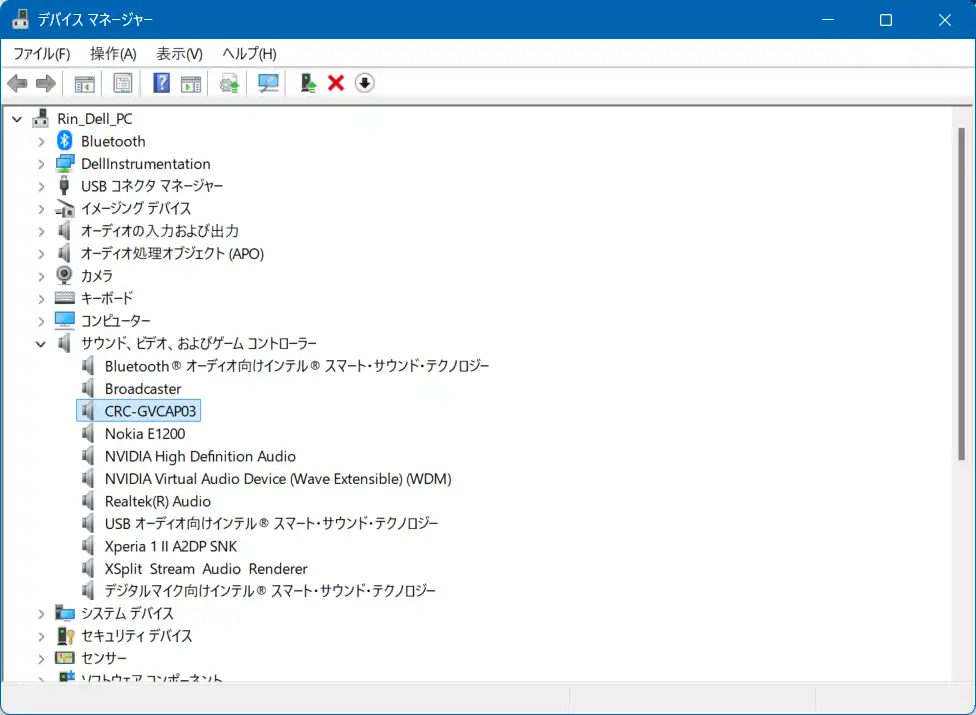Click the disable device down-arrow icon

(365, 83)
